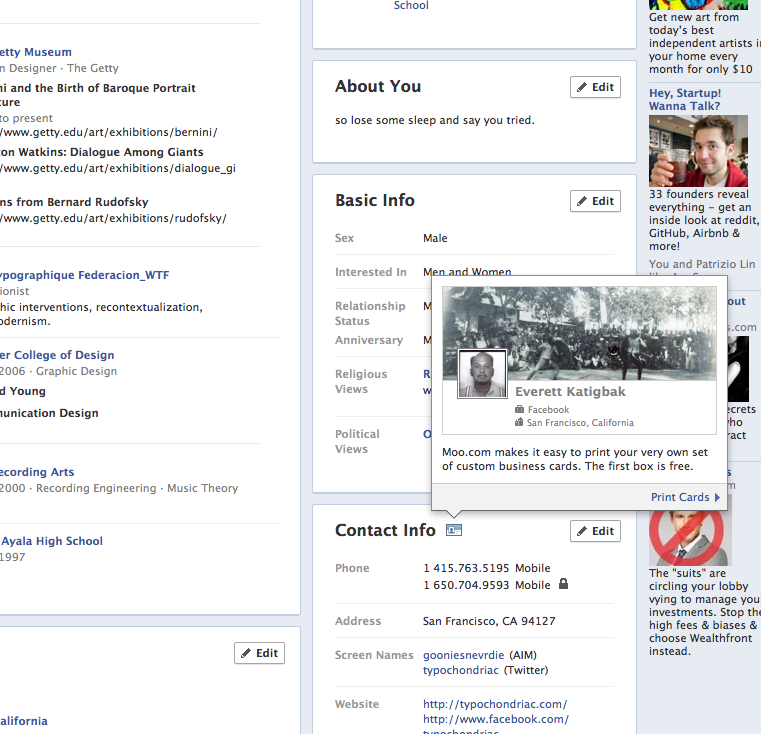
Task: Click the lock icon next to 650.704.9593
Action: (563, 584)
